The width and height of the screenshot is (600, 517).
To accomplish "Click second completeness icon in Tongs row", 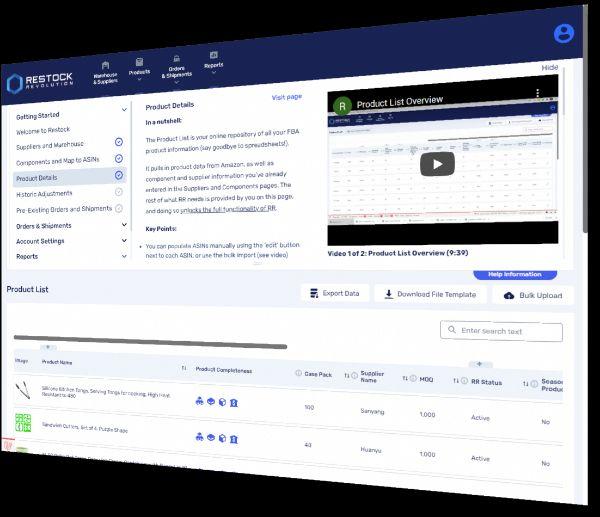I will (211, 401).
